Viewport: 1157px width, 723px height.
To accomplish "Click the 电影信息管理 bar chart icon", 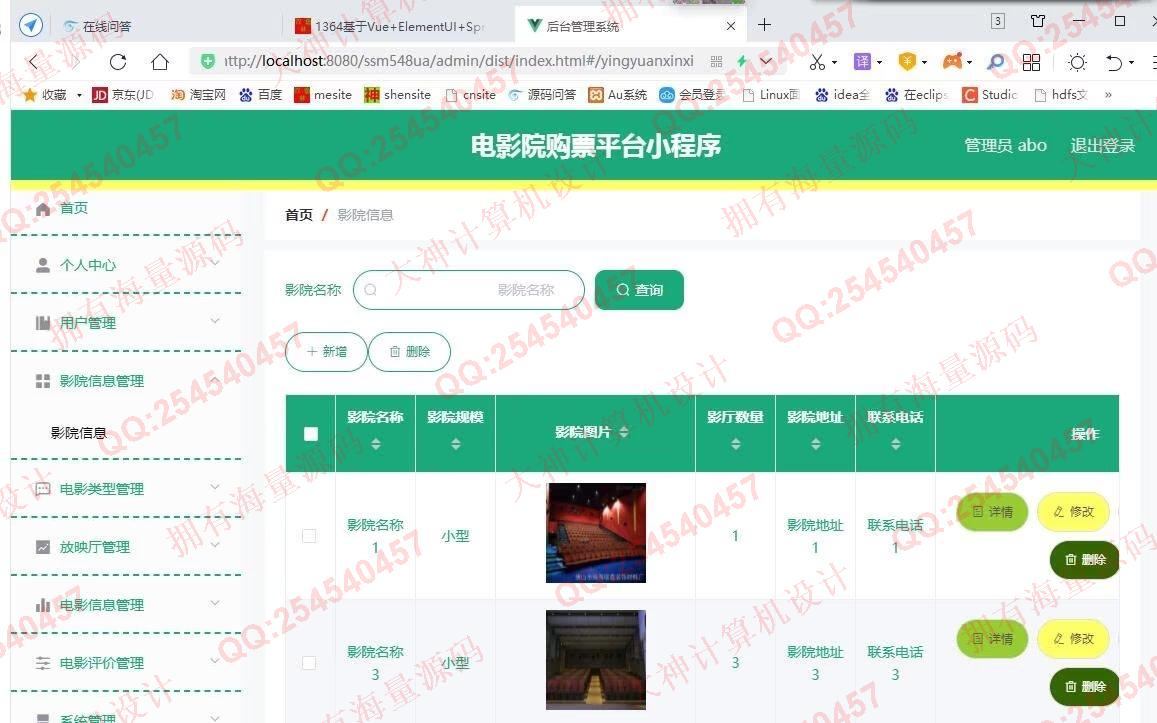I will 43,605.
